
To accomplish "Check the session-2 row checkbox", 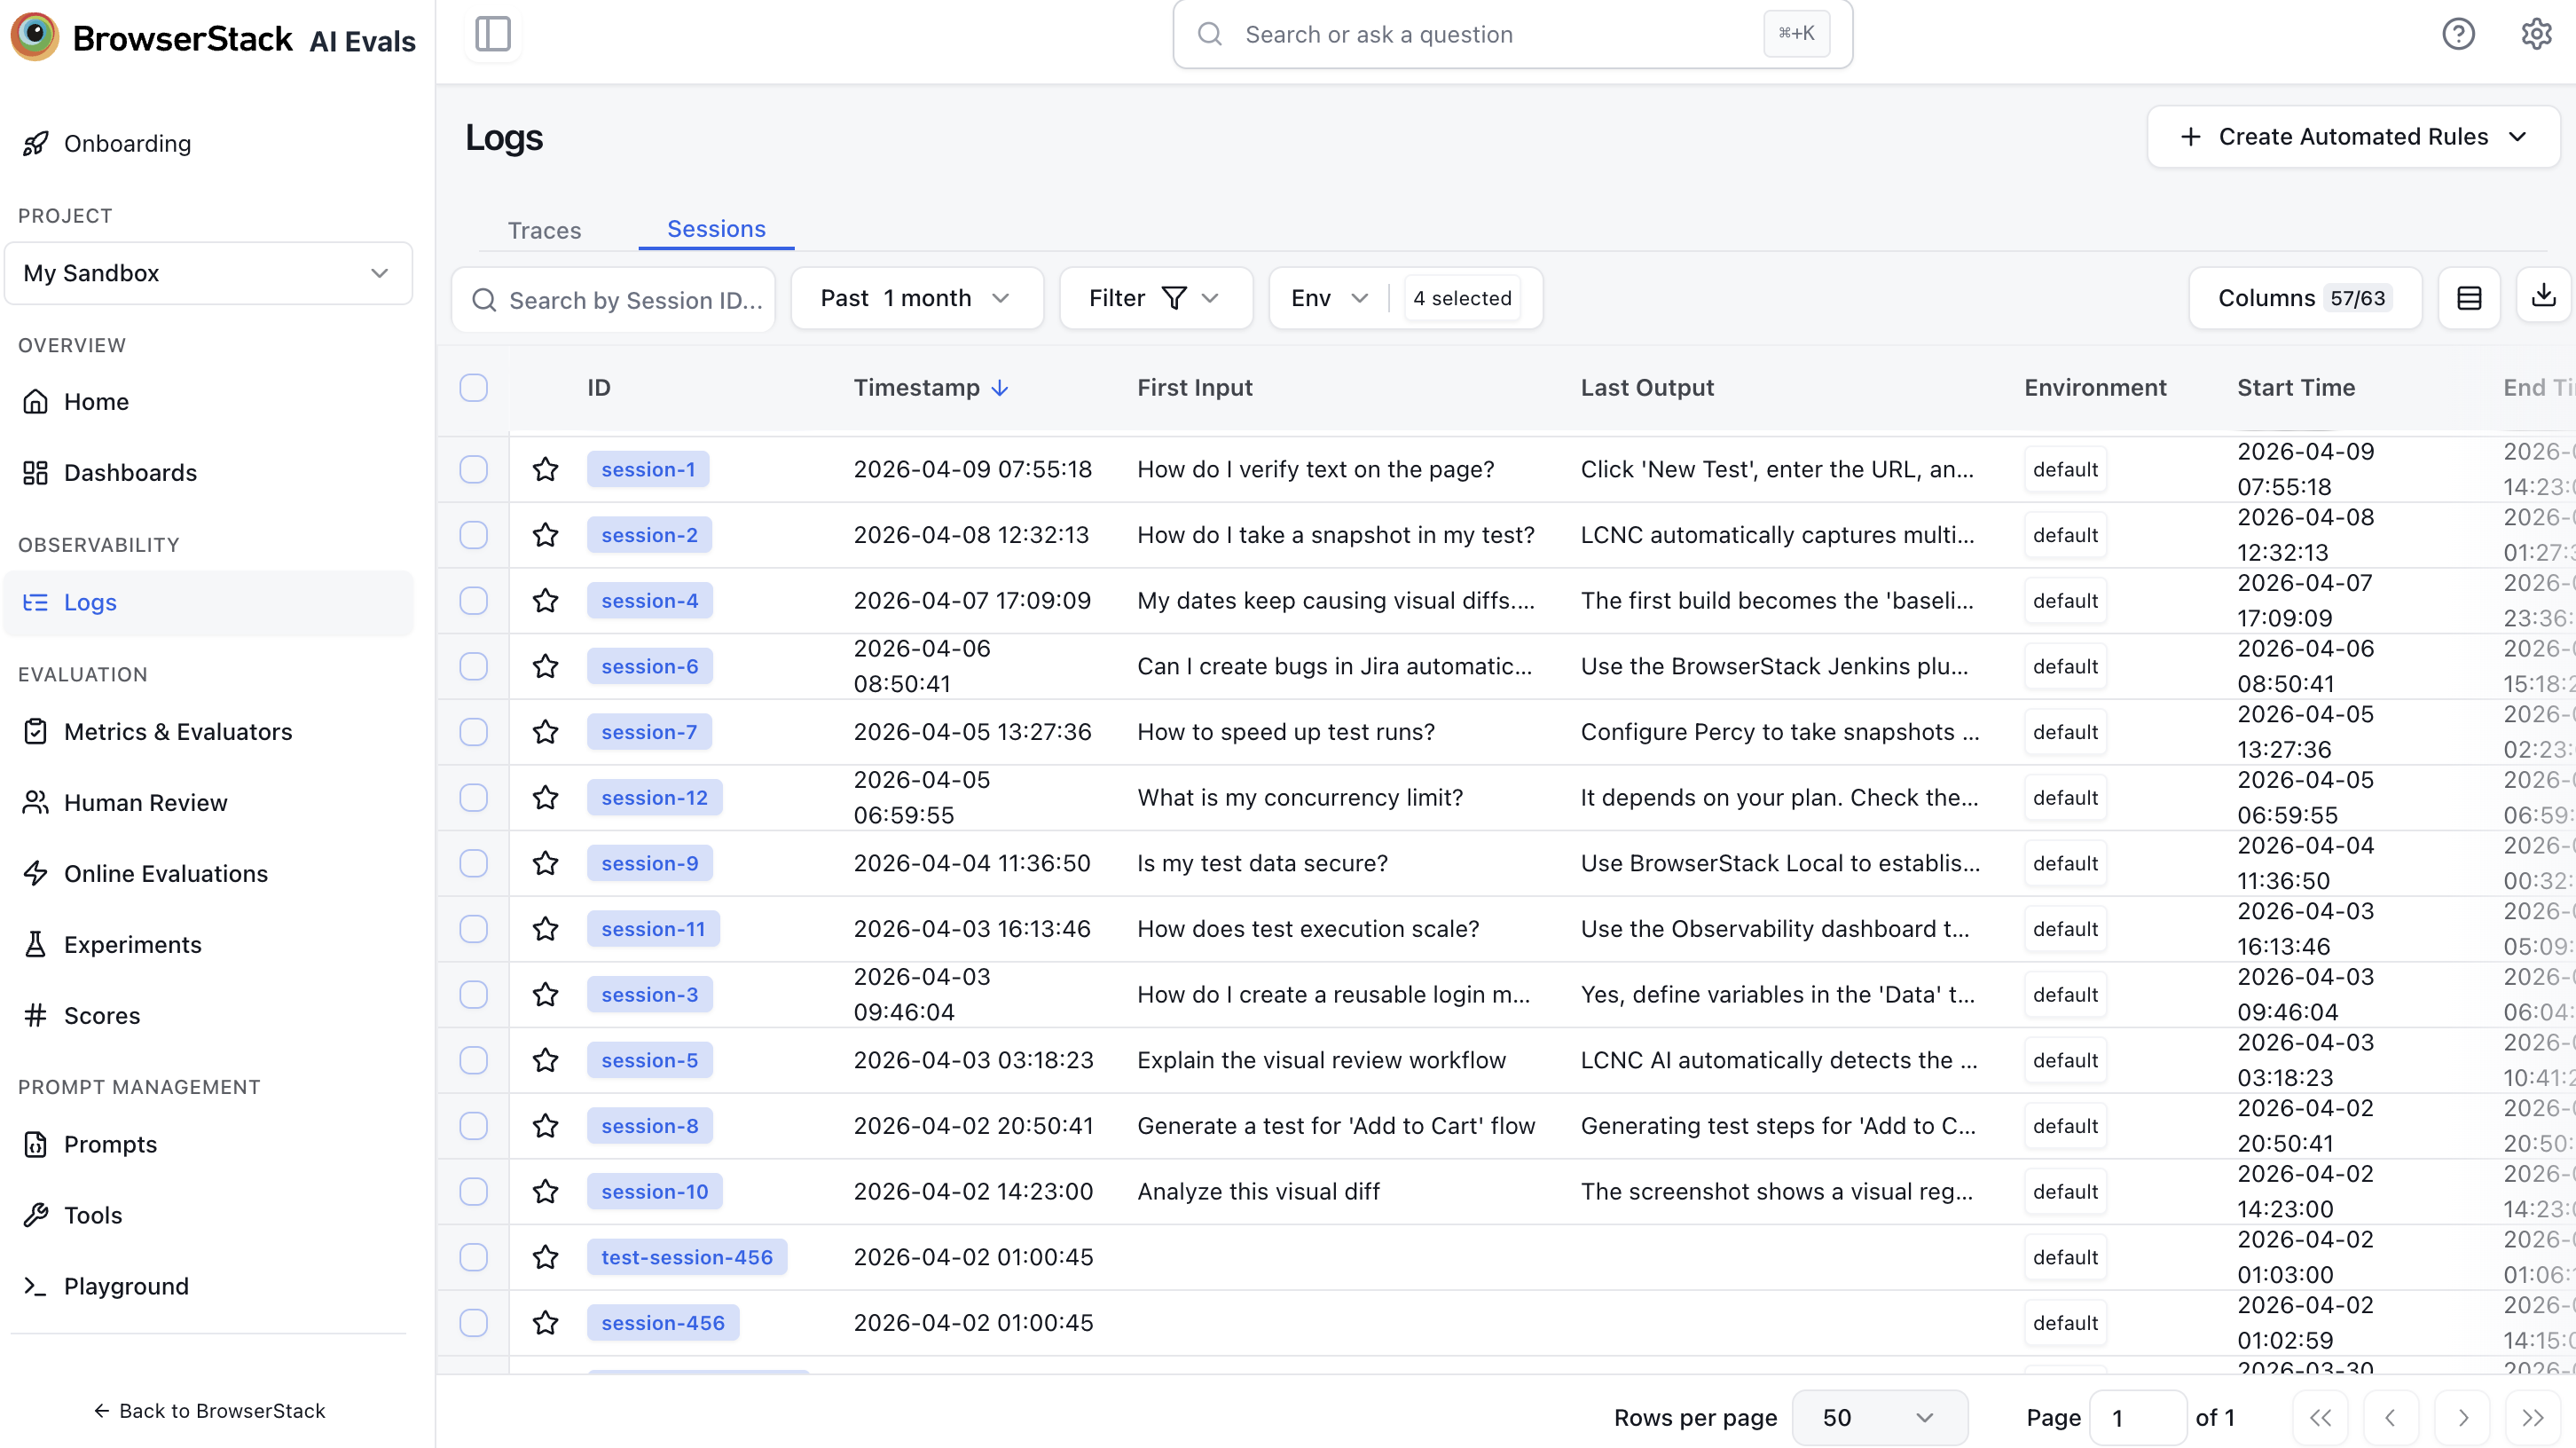I will click(474, 535).
